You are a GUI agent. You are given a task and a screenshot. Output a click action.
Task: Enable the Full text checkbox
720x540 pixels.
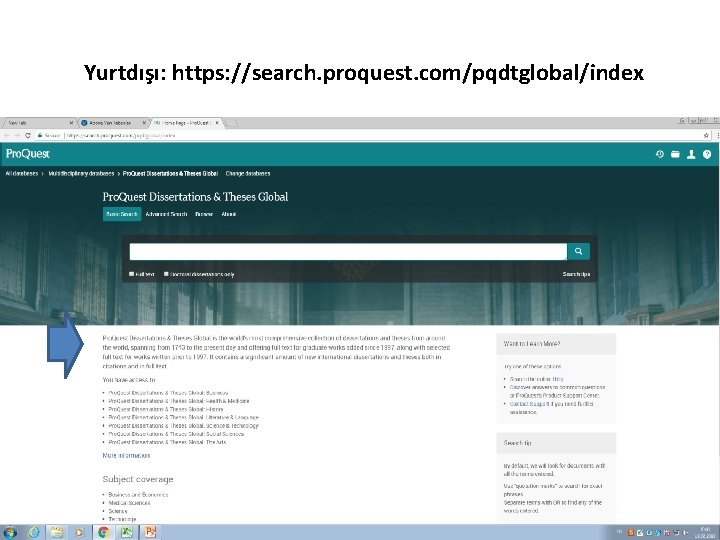(132, 274)
